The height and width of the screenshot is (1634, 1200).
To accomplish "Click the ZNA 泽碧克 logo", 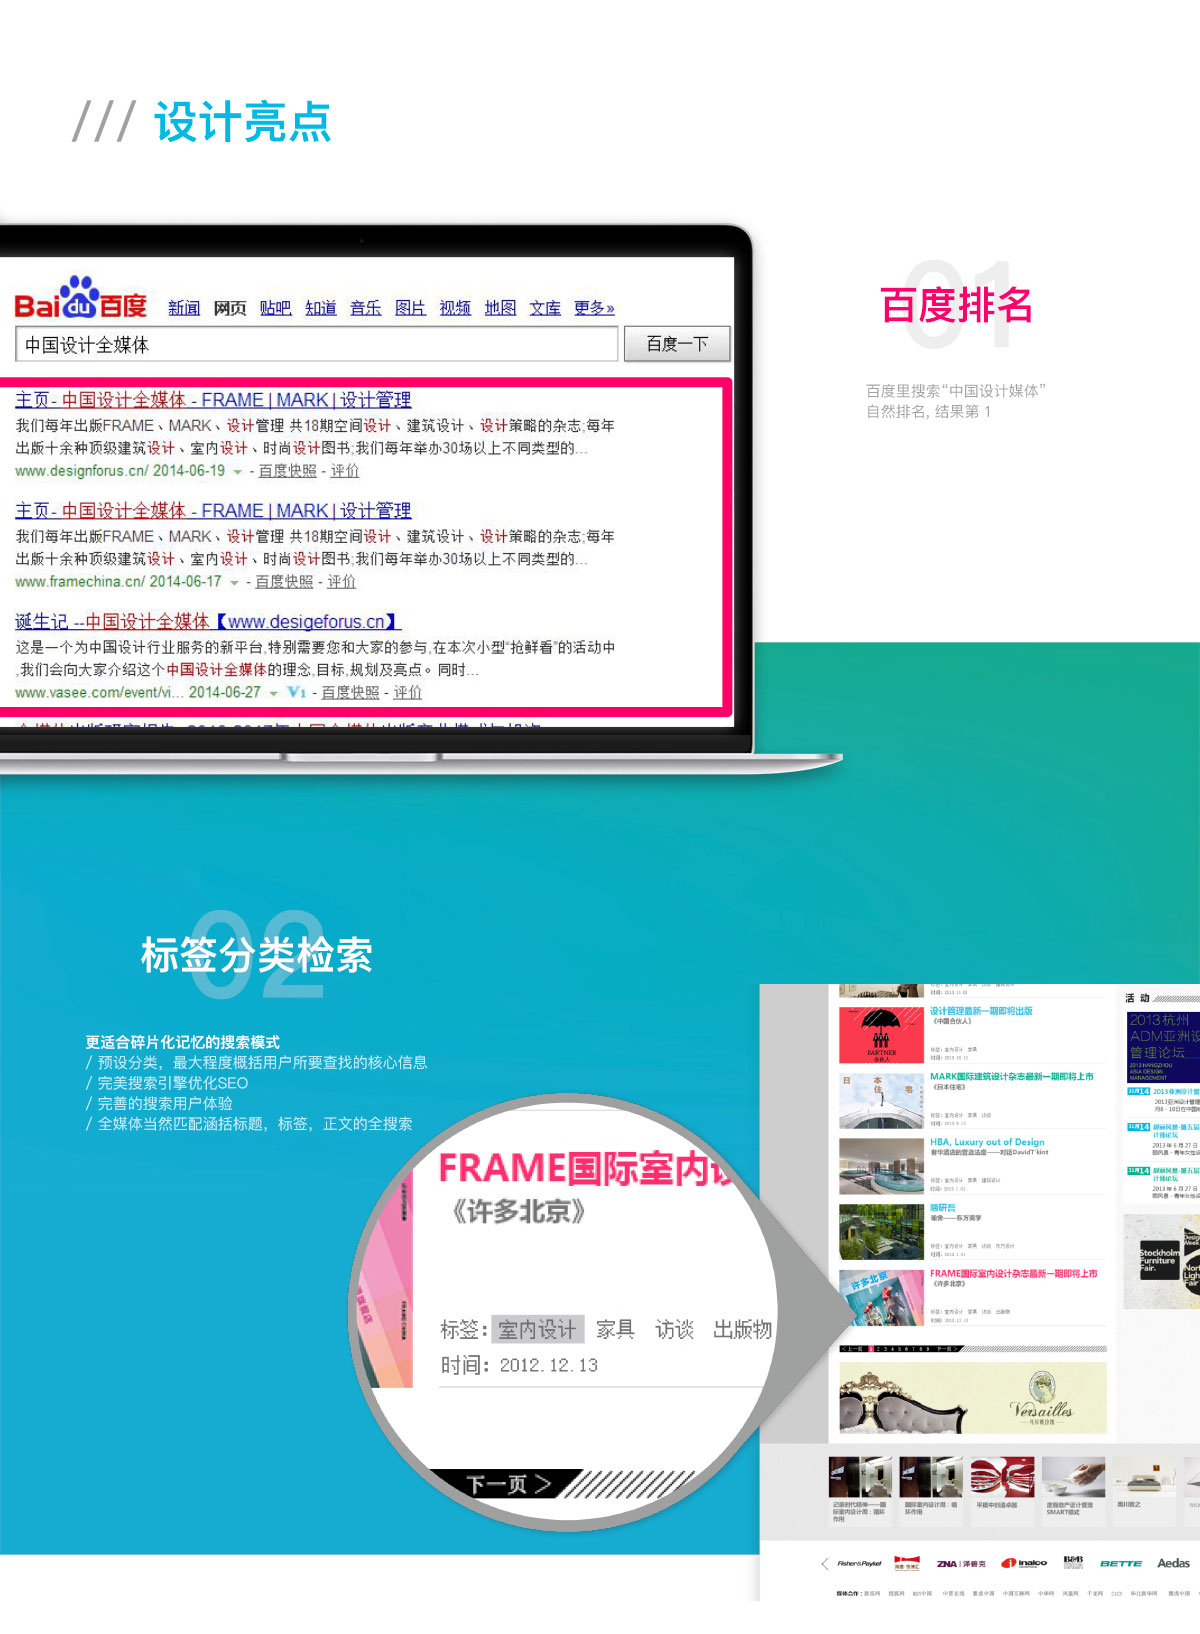I will [x=961, y=1563].
